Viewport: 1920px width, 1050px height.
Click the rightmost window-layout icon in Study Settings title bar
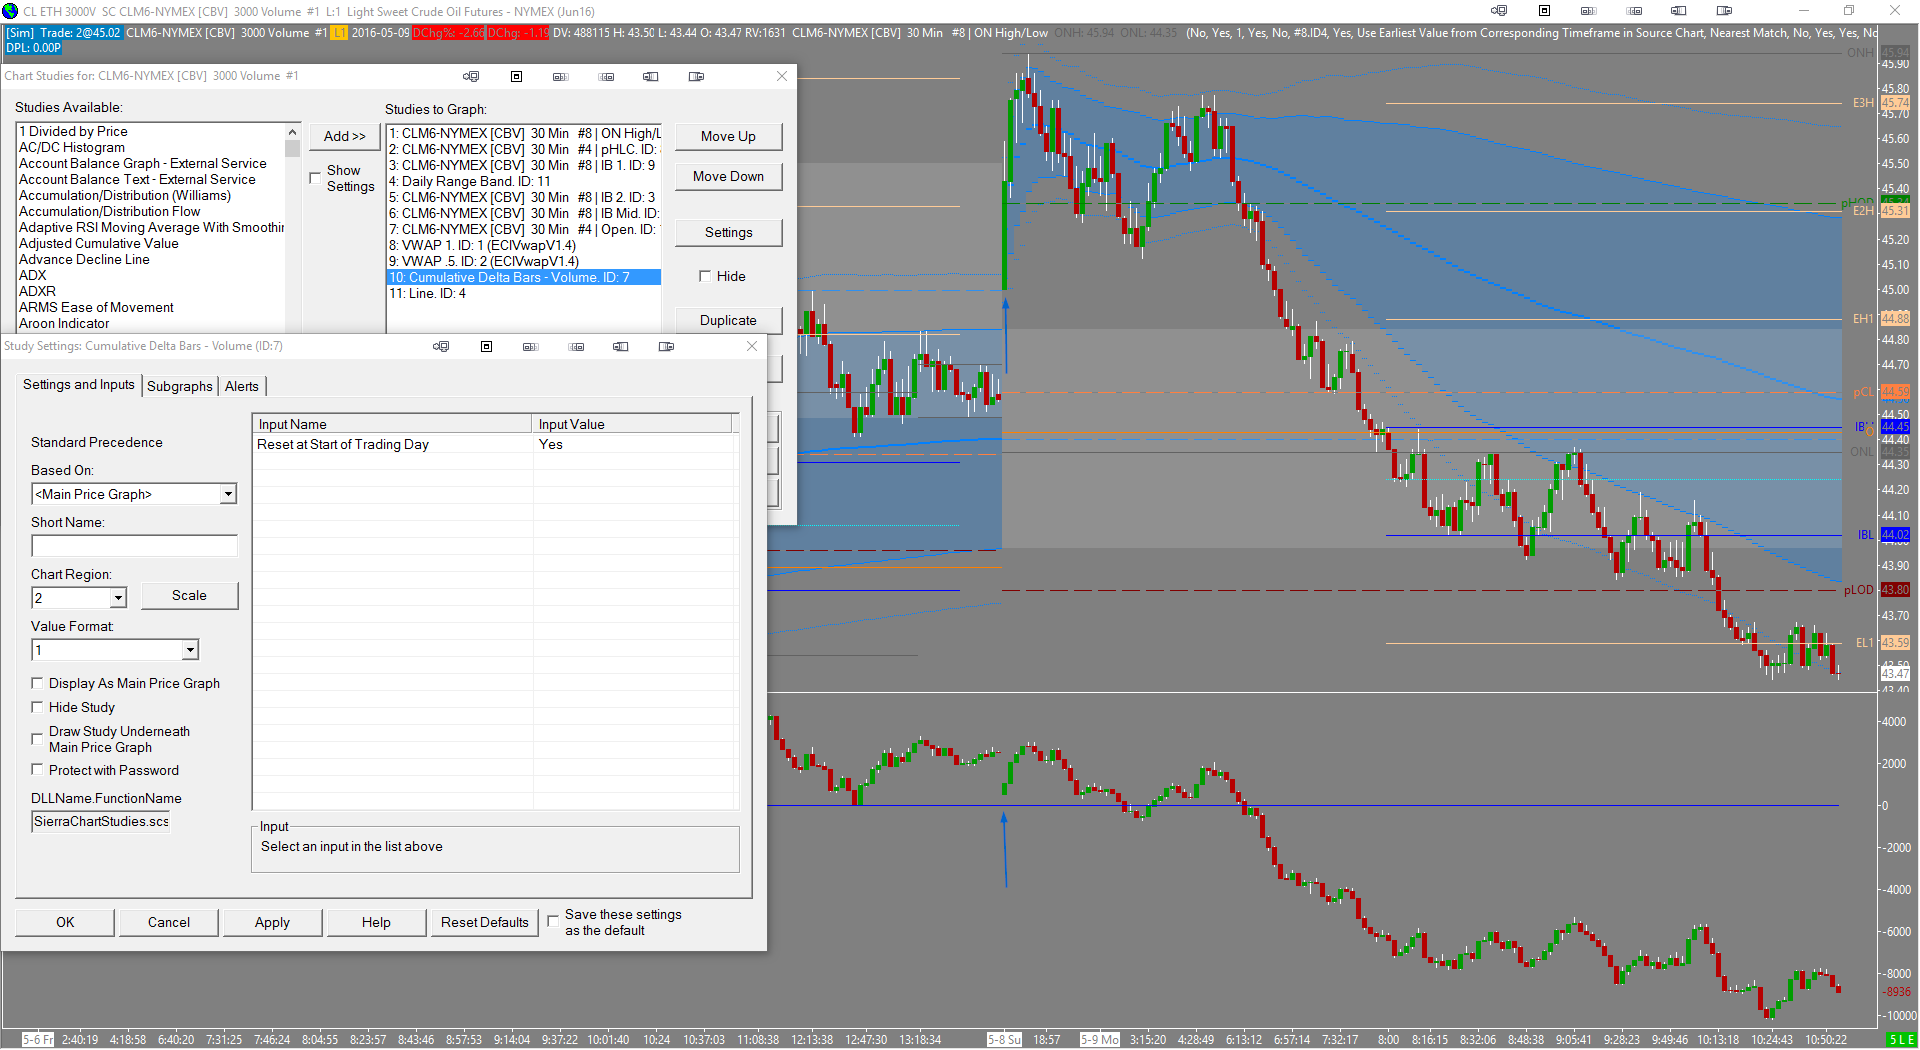tap(666, 346)
